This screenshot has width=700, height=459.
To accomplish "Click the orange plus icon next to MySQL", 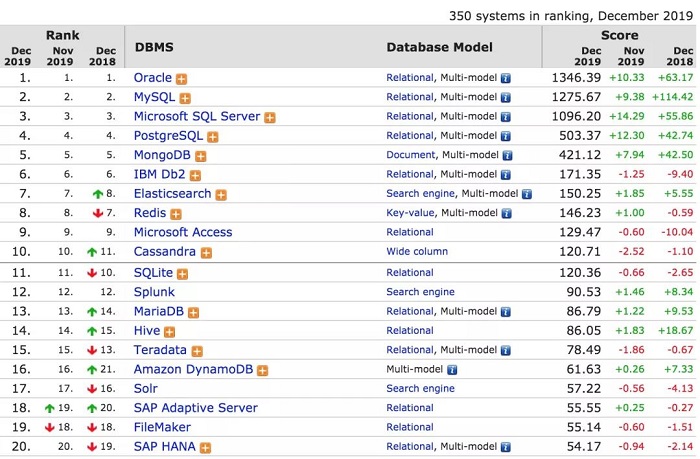I will tap(185, 98).
